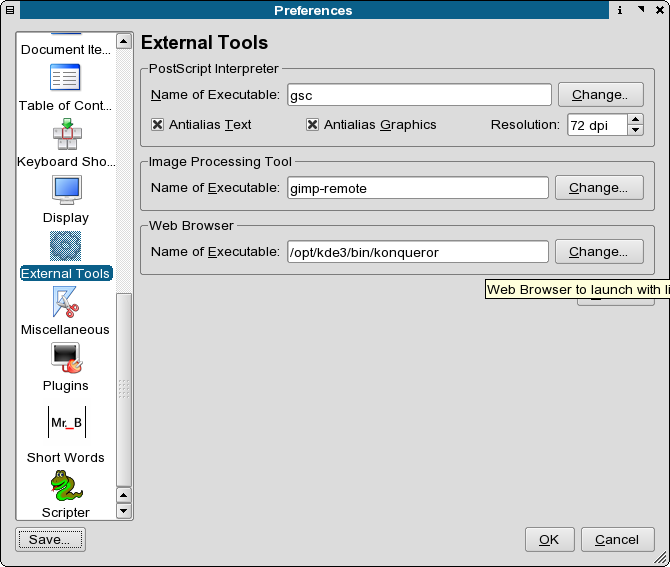Toggle the Antialias Graphics checkbox
Viewport: 670px width, 567px height.
312,125
